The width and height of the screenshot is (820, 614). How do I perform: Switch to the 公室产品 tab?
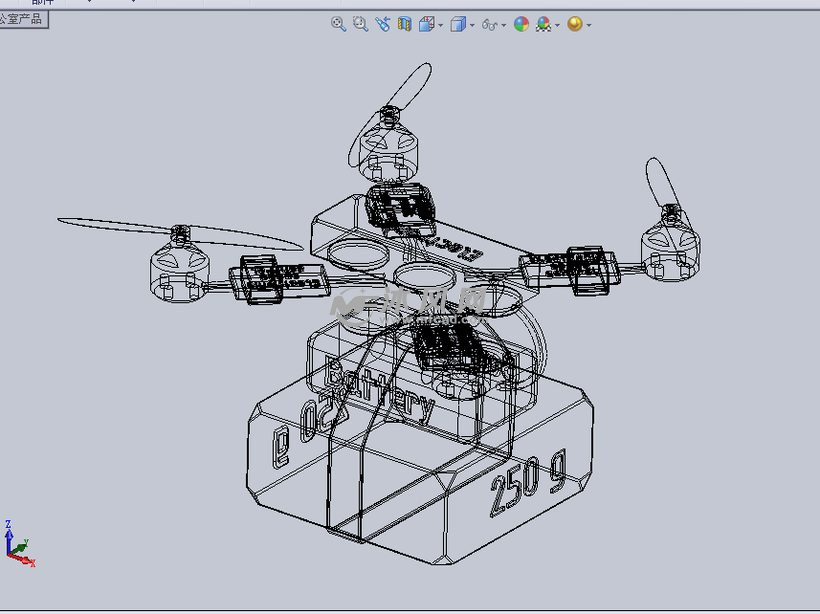[x=22, y=19]
